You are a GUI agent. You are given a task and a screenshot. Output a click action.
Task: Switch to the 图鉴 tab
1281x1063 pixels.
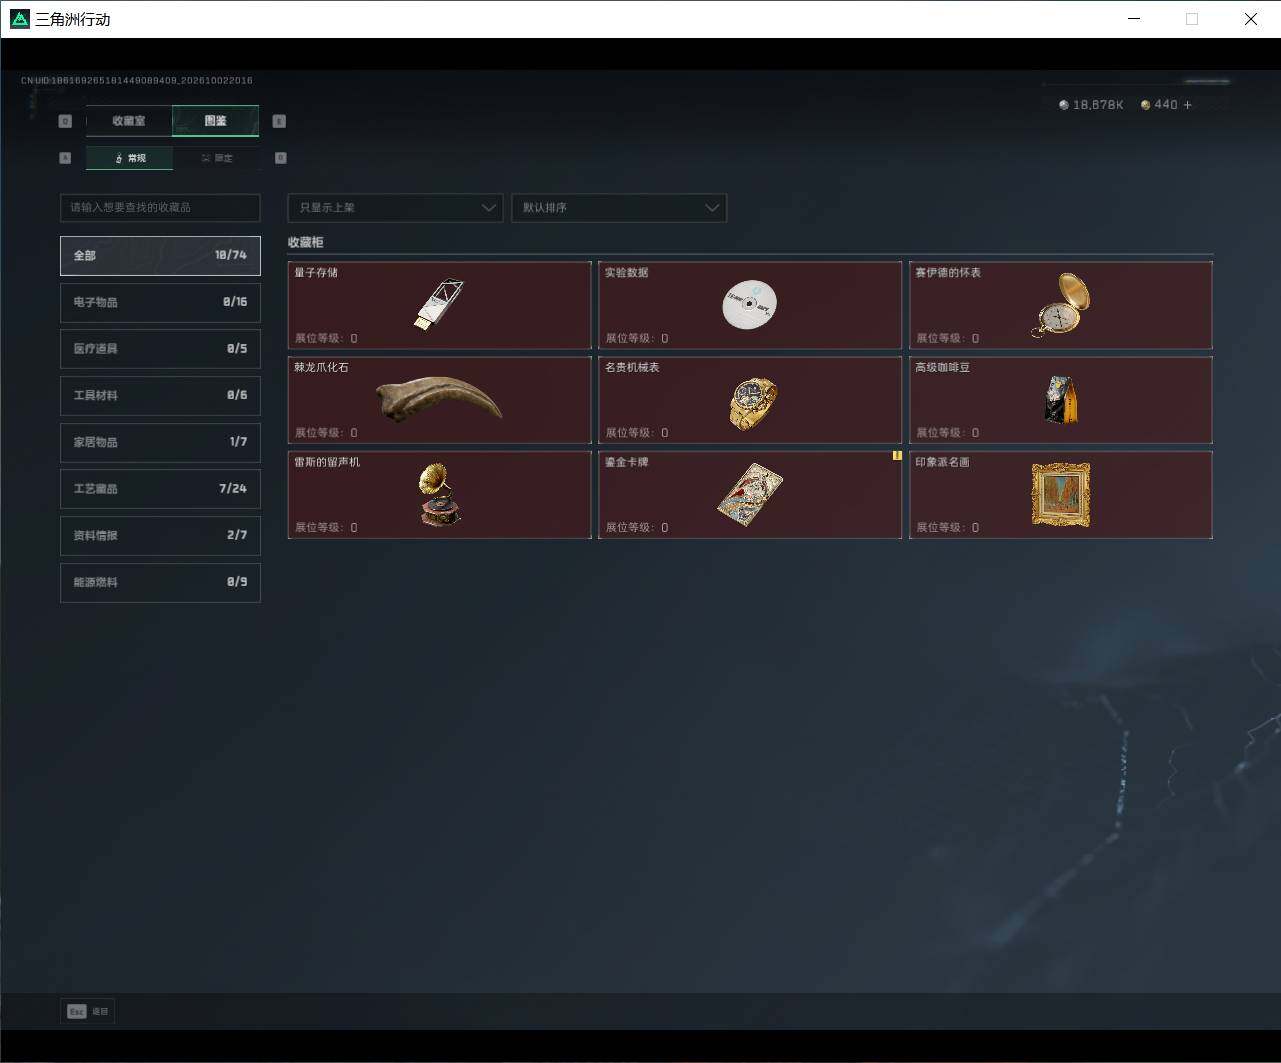[216, 121]
